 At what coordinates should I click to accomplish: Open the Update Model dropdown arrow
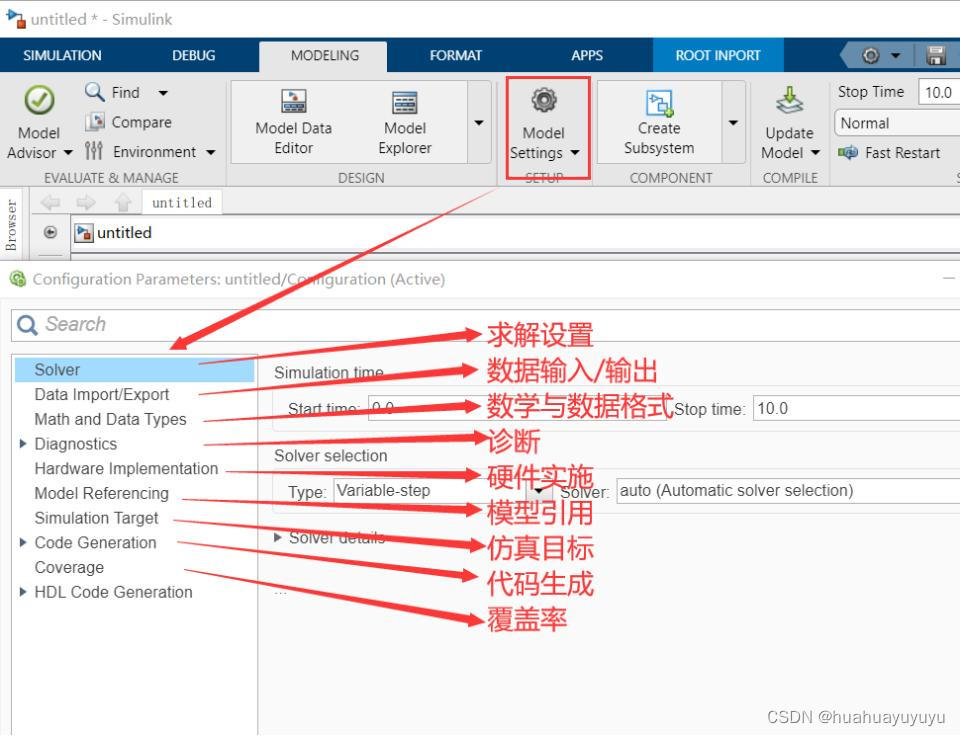[816, 152]
